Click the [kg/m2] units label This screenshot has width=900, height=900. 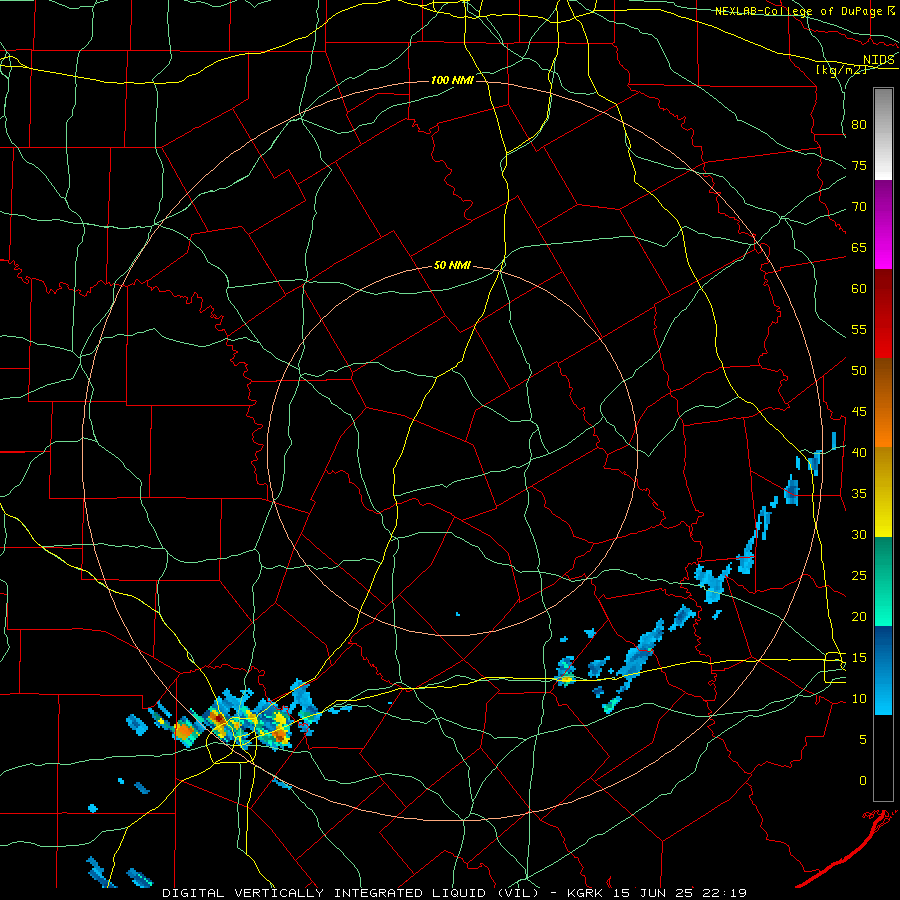(x=841, y=70)
